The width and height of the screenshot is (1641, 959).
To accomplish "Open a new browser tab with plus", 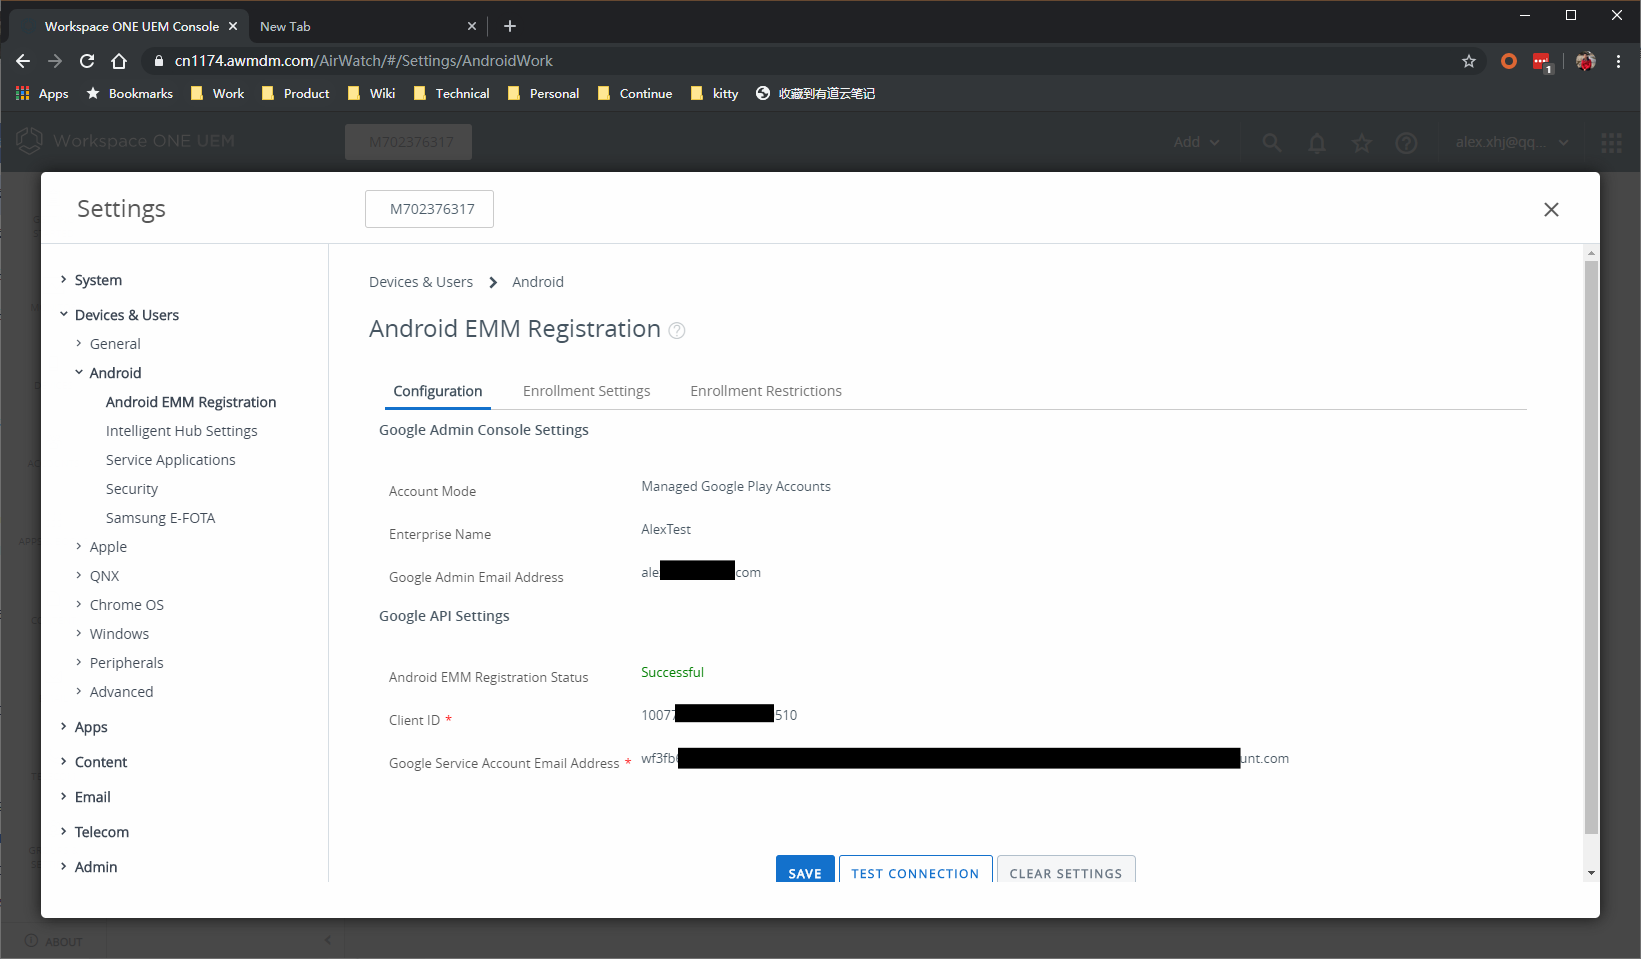I will pyautogui.click(x=510, y=26).
